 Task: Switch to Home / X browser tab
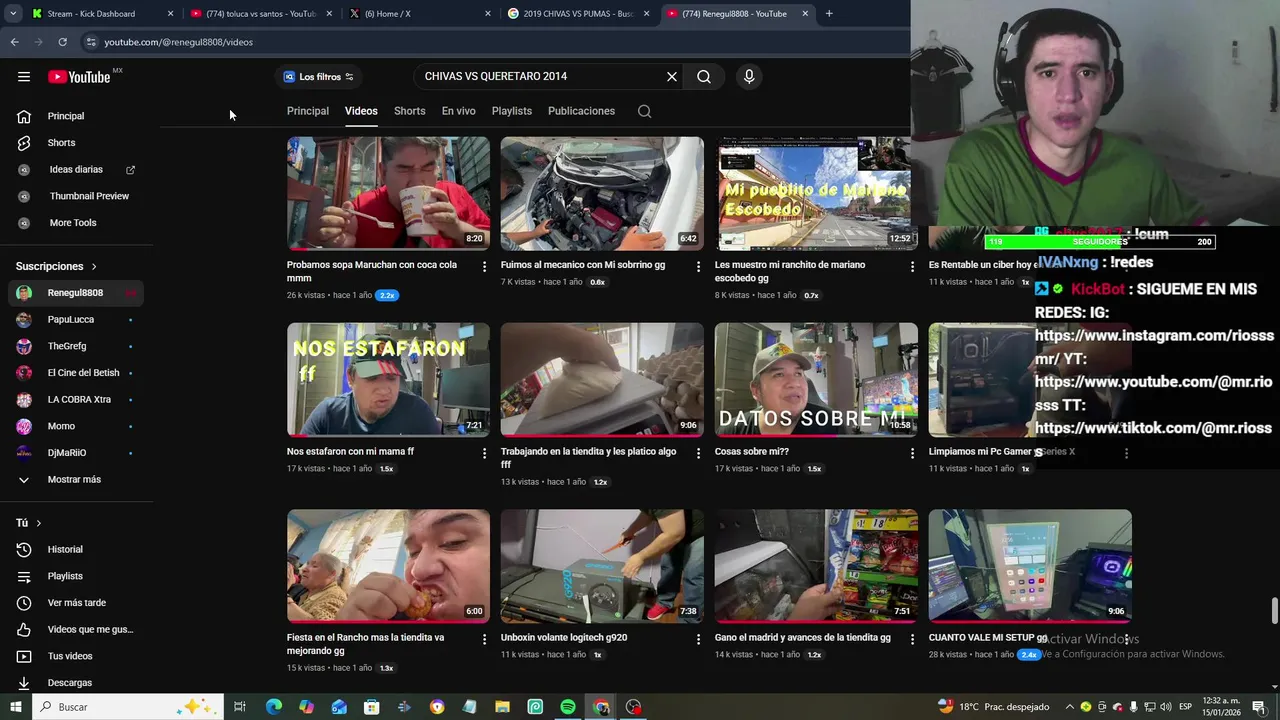[x=418, y=14]
